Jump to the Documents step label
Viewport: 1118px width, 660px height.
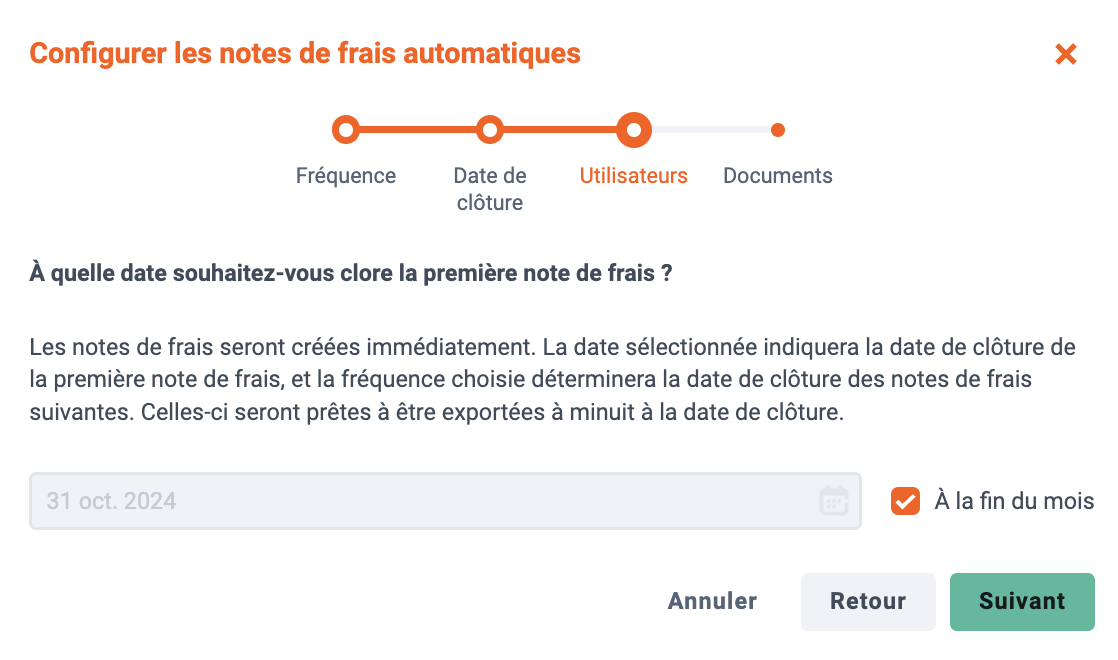click(778, 175)
